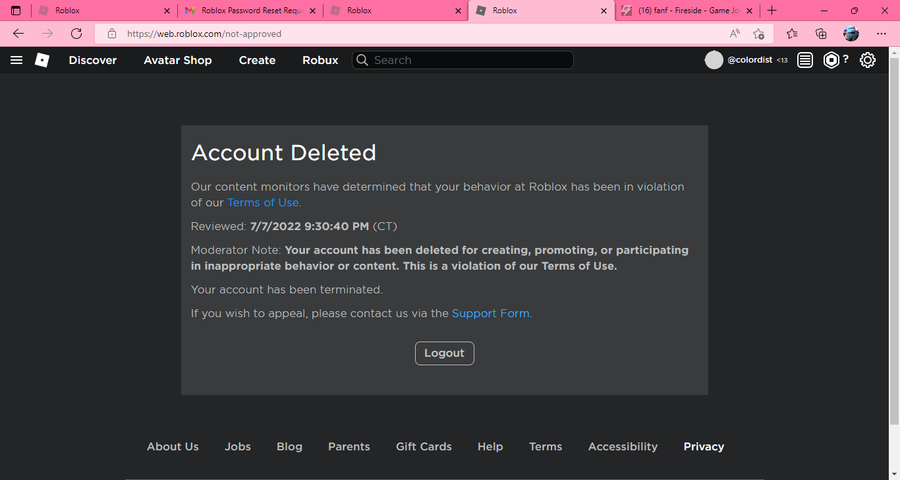Image resolution: width=900 pixels, height=480 pixels.
Task: Open the Edge settings ellipsis menu
Action: [x=880, y=33]
